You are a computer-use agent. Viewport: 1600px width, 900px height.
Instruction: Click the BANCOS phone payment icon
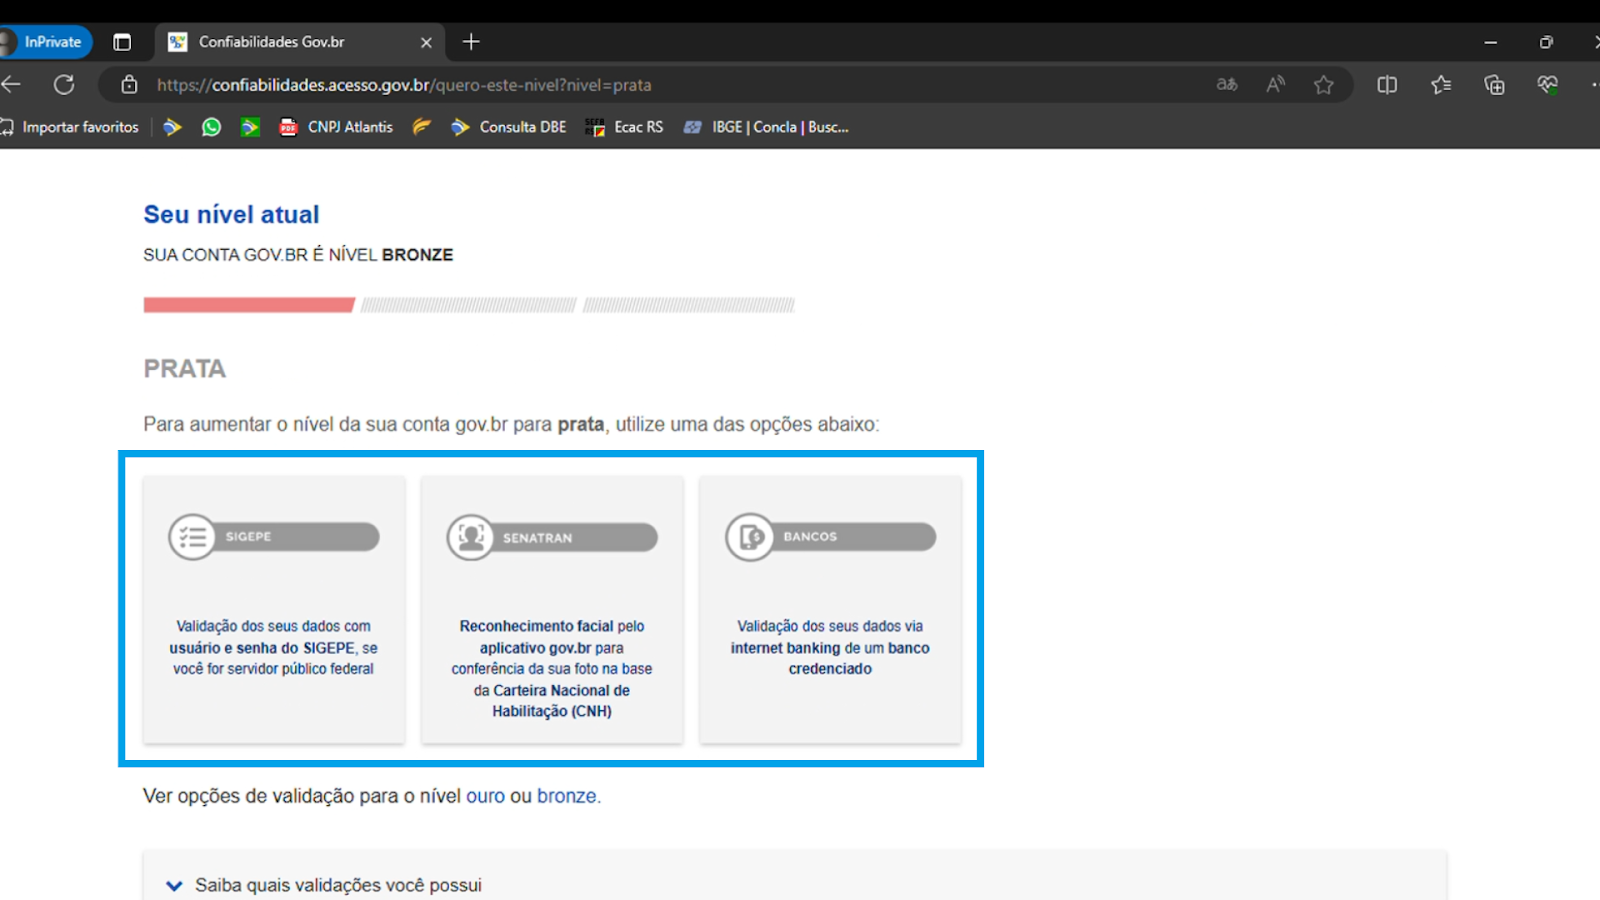749,537
